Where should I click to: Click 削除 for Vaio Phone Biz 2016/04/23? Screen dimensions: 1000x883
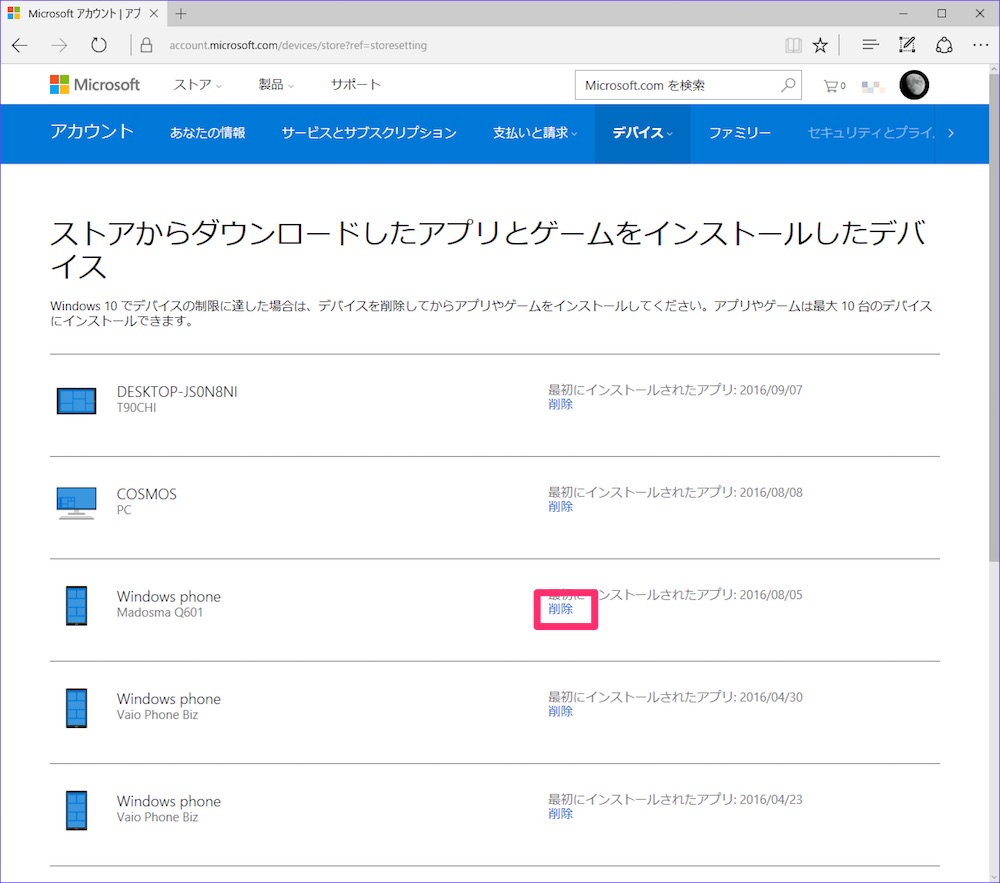(561, 814)
